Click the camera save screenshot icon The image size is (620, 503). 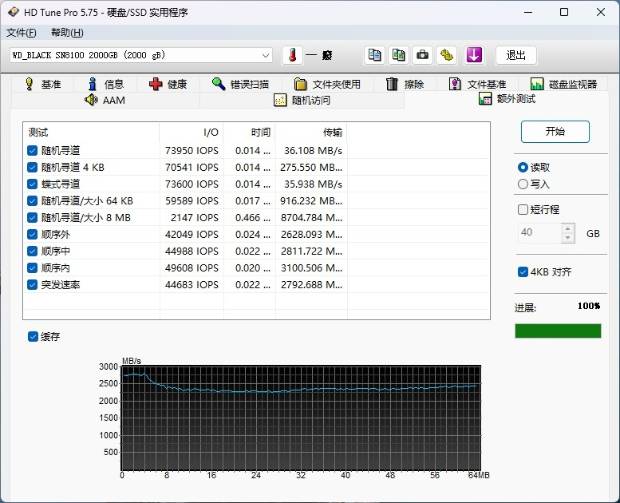tap(422, 55)
